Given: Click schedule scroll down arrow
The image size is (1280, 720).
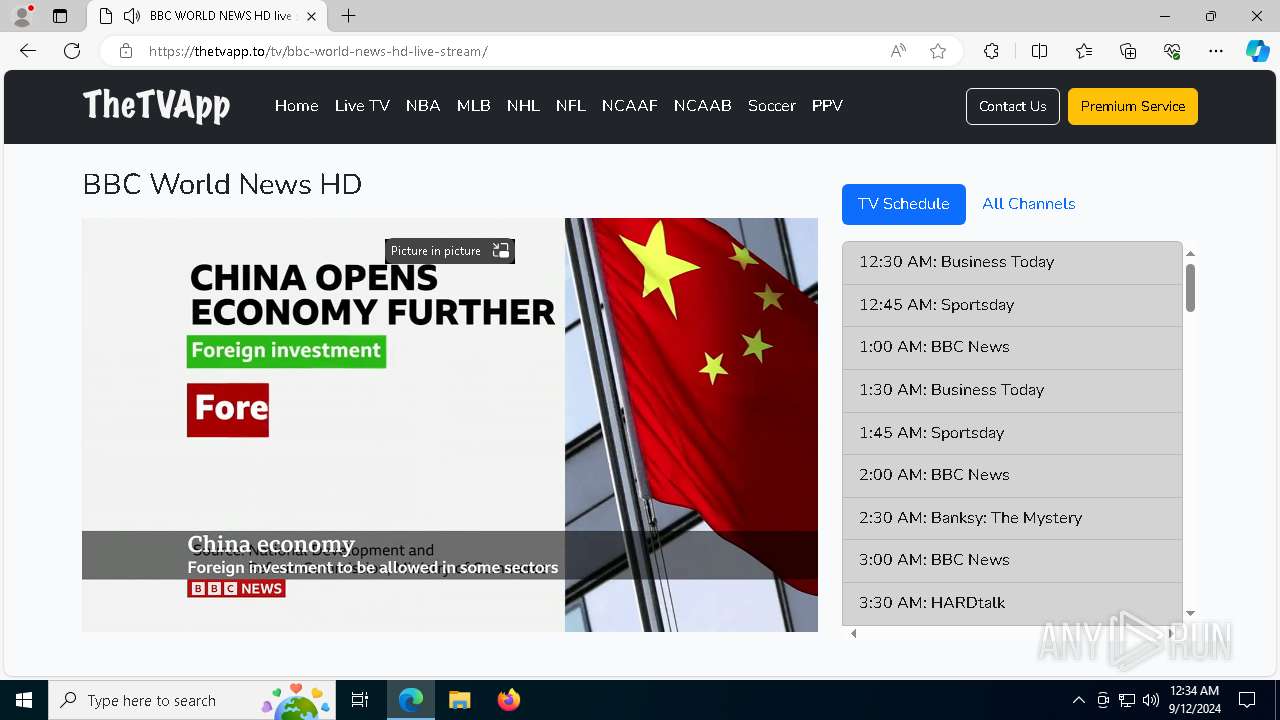Looking at the screenshot, I should pyautogui.click(x=1190, y=613).
